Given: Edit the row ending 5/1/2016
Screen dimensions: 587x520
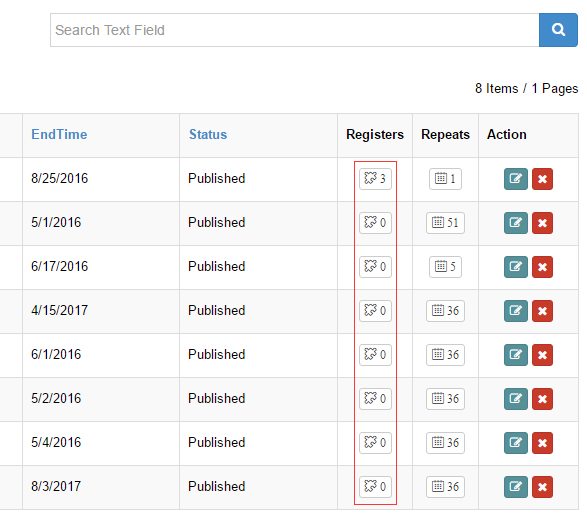Looking at the screenshot, I should (x=515, y=223).
